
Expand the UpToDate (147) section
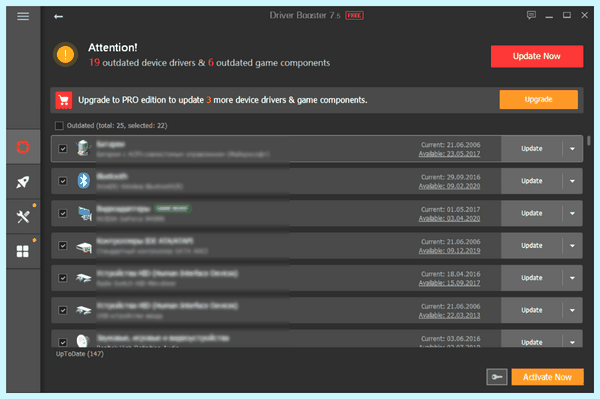tap(80, 354)
